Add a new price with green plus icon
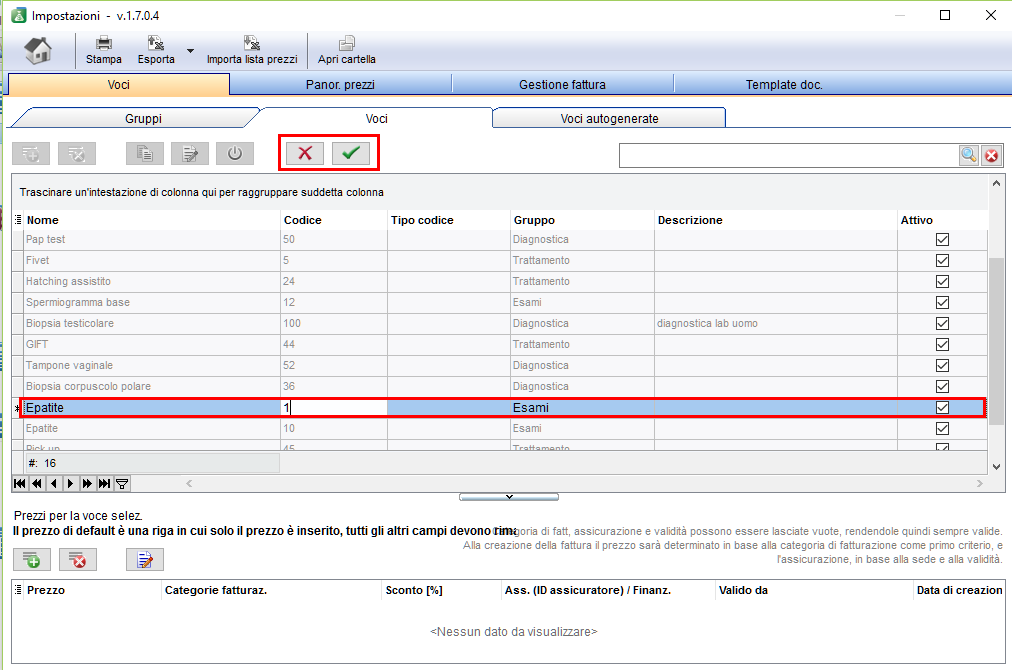The width and height of the screenshot is (1012, 670). point(32,560)
